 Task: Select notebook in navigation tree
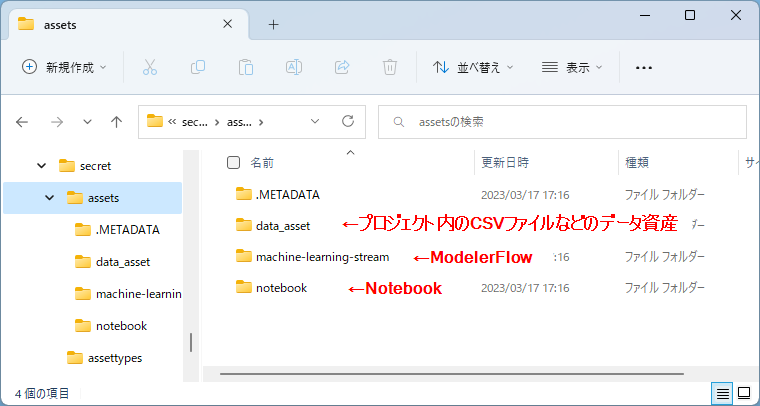point(121,326)
